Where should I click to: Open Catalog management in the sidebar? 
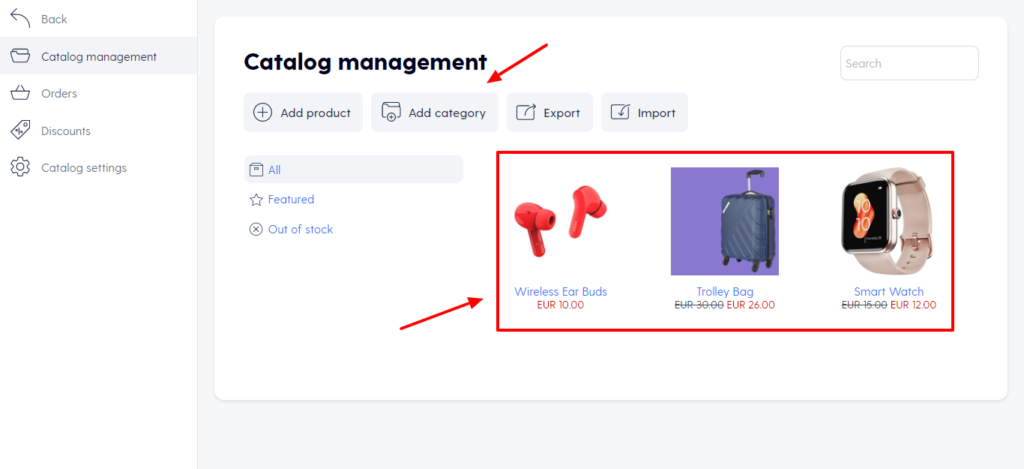[x=99, y=56]
